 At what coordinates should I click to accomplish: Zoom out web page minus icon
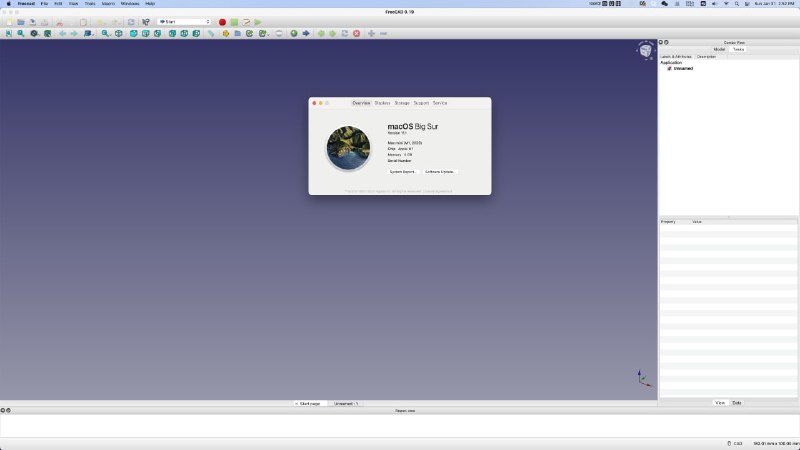(384, 34)
